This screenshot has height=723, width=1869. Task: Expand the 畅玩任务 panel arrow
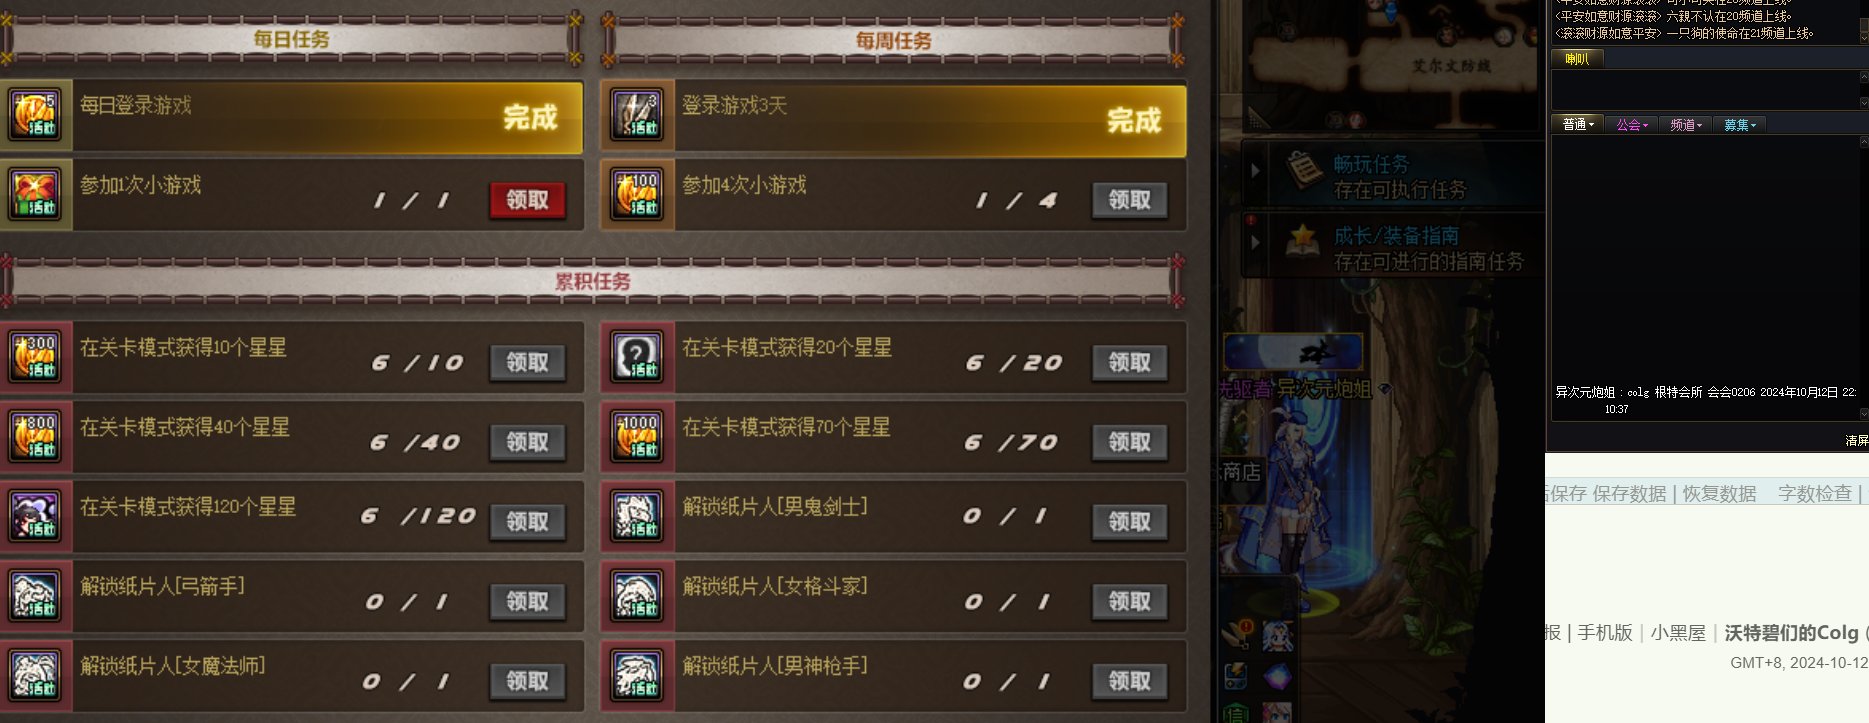(1256, 170)
